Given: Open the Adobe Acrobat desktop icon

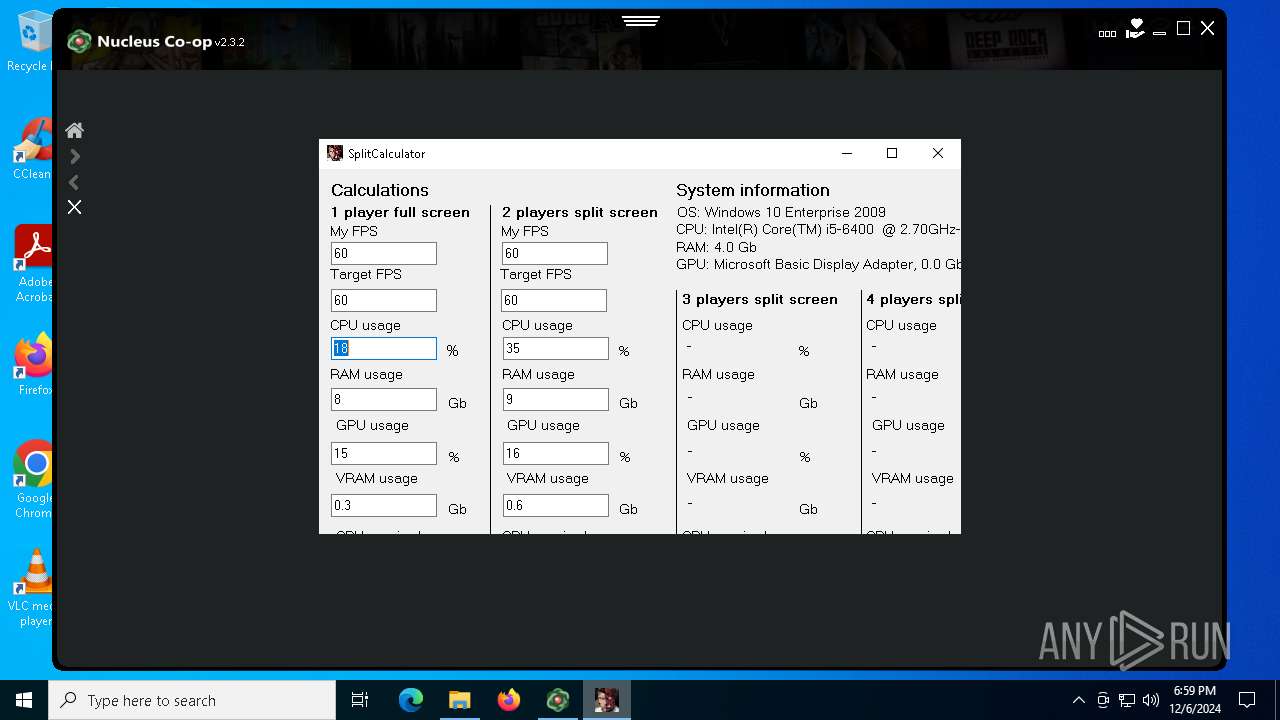Looking at the screenshot, I should click(33, 264).
